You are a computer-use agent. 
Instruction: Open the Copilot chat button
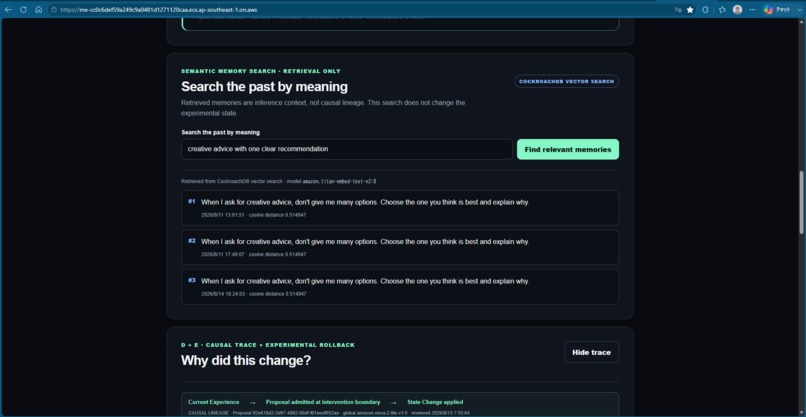click(x=776, y=9)
